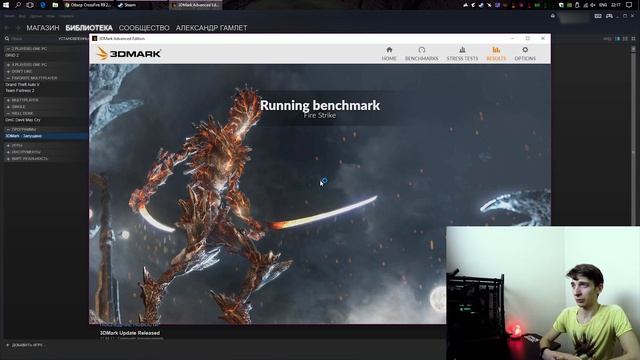Open Windows Action Center icon

pyautogui.click(x=629, y=5)
